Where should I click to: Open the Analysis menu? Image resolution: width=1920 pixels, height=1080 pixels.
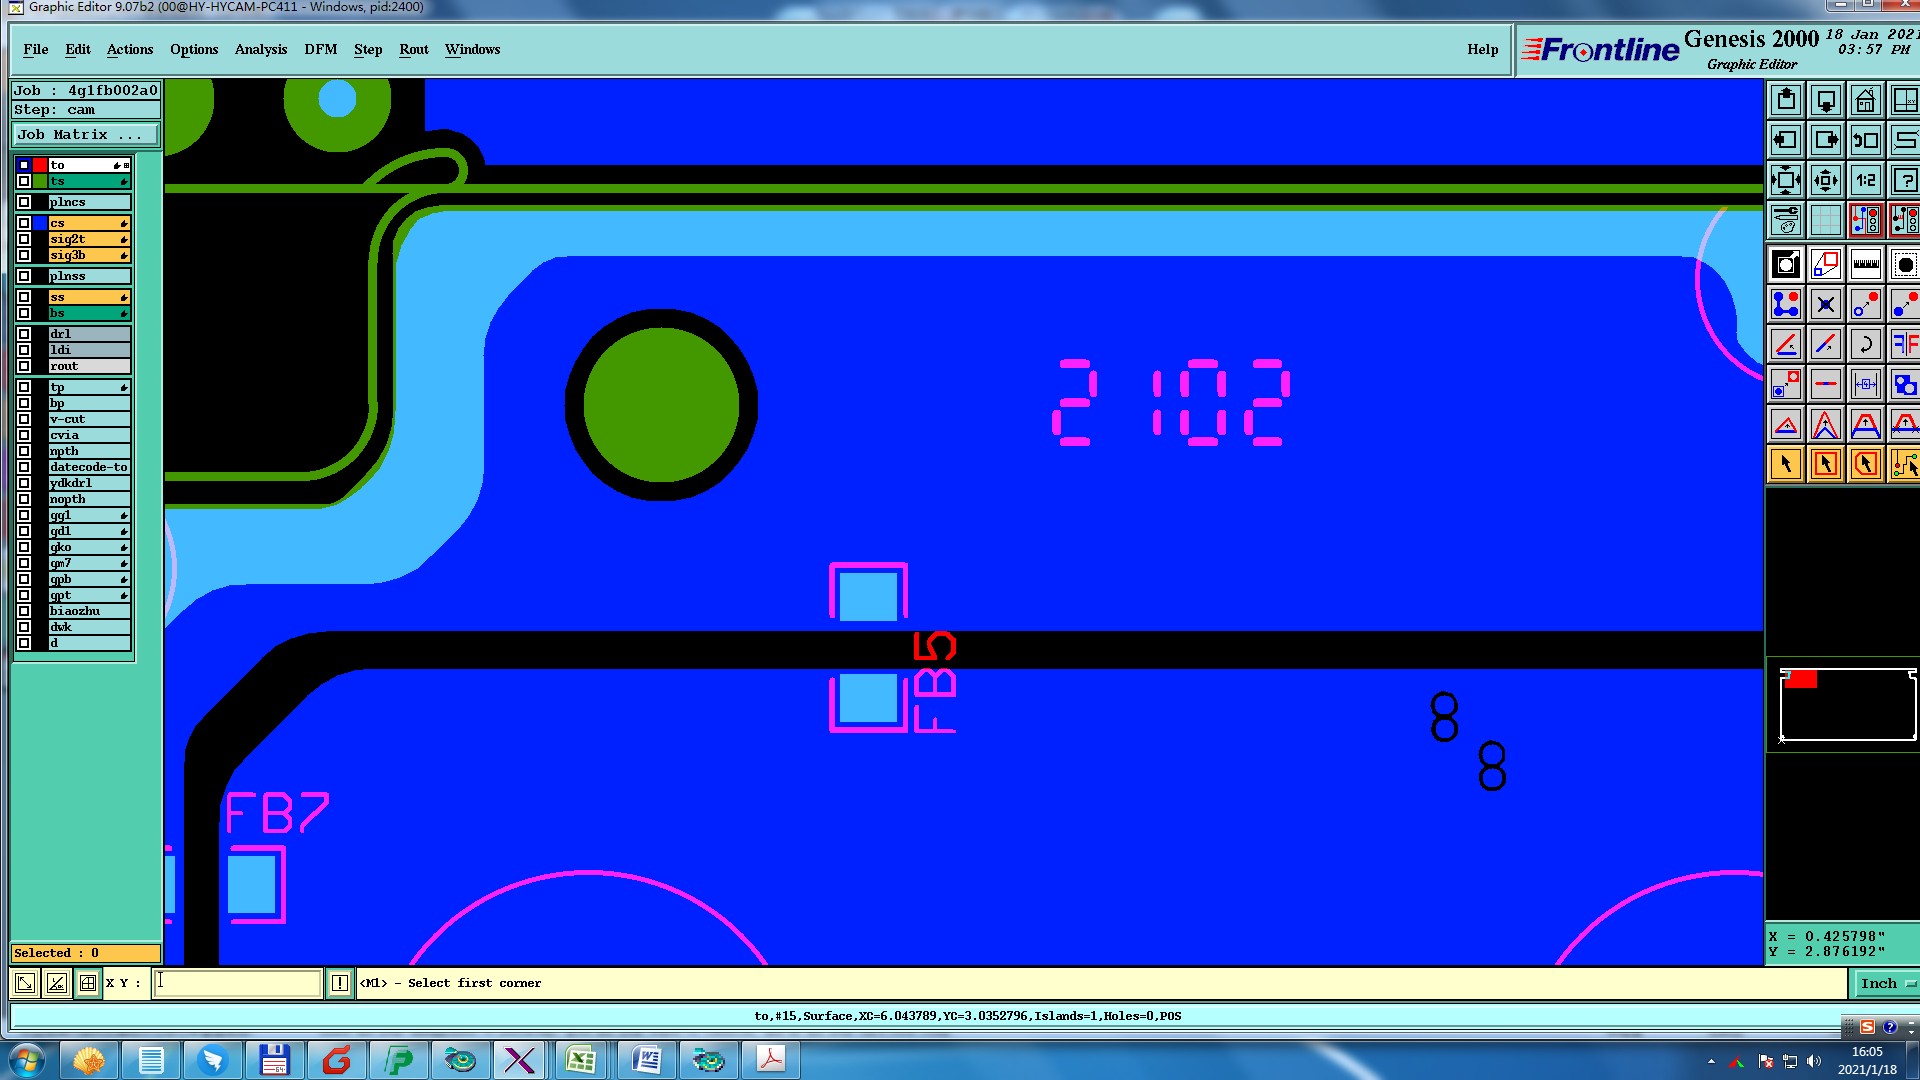[260, 49]
